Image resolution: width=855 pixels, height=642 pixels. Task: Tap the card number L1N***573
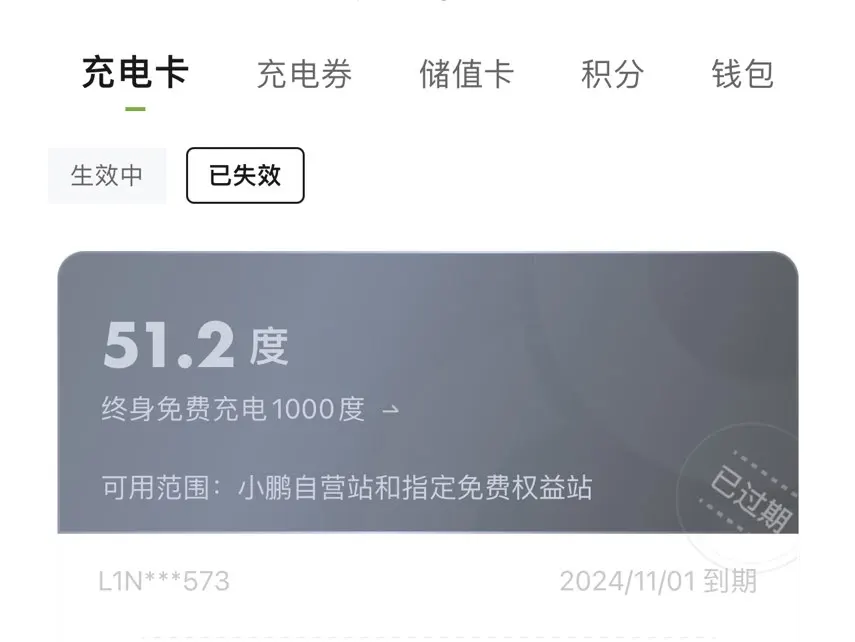point(164,581)
